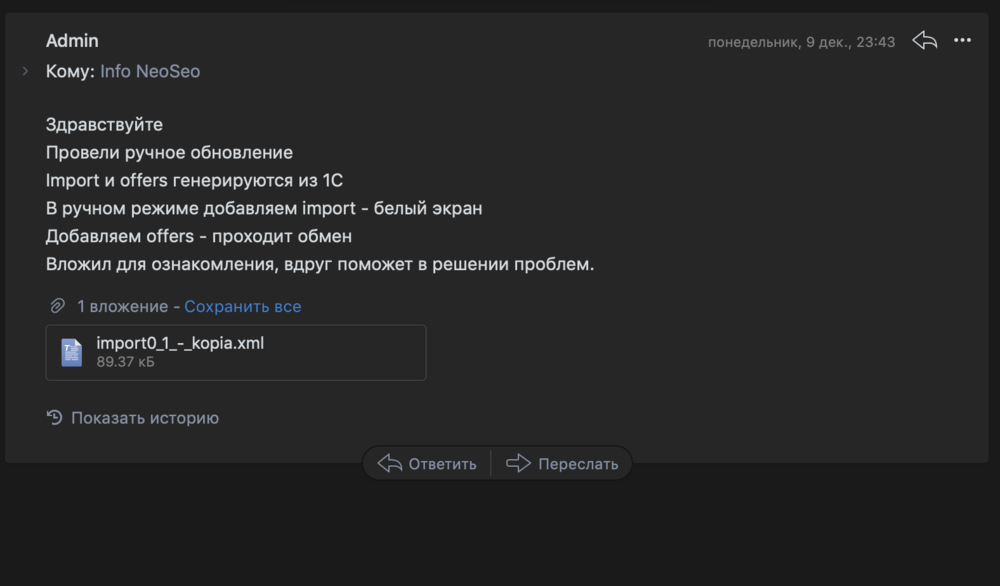Image resolution: width=1000 pixels, height=586 pixels.
Task: Open the Info NeoSeo recipient contact
Action: click(x=150, y=71)
